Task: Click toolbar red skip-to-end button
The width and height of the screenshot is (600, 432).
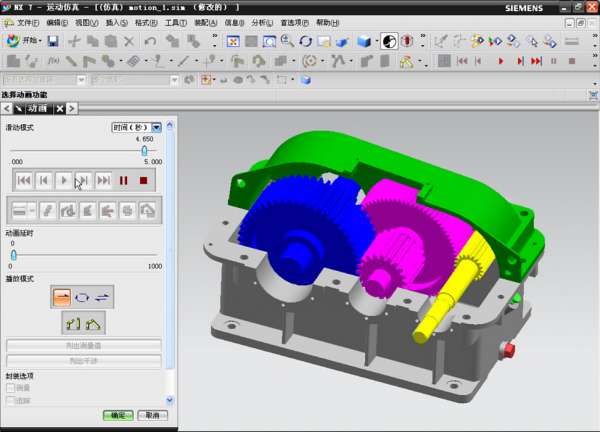Action: pos(536,61)
